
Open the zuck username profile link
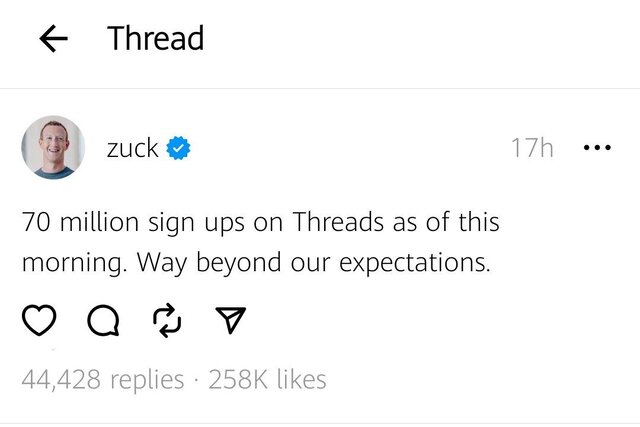coord(132,148)
